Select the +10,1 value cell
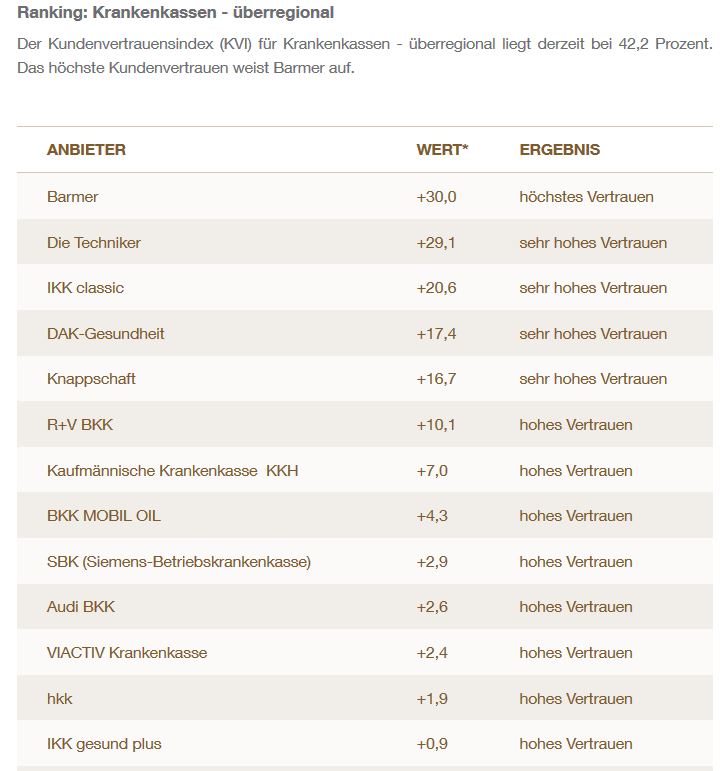This screenshot has height=771, width=727. [436, 425]
